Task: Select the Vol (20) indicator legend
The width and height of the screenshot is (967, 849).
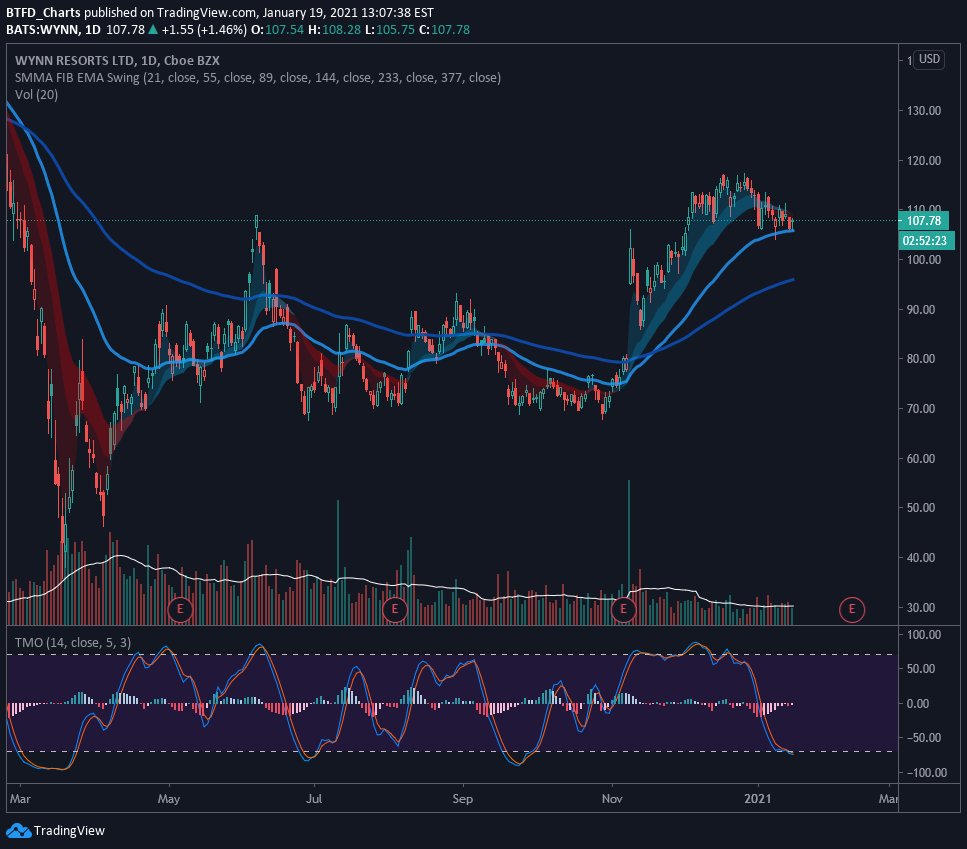Action: click(x=36, y=95)
